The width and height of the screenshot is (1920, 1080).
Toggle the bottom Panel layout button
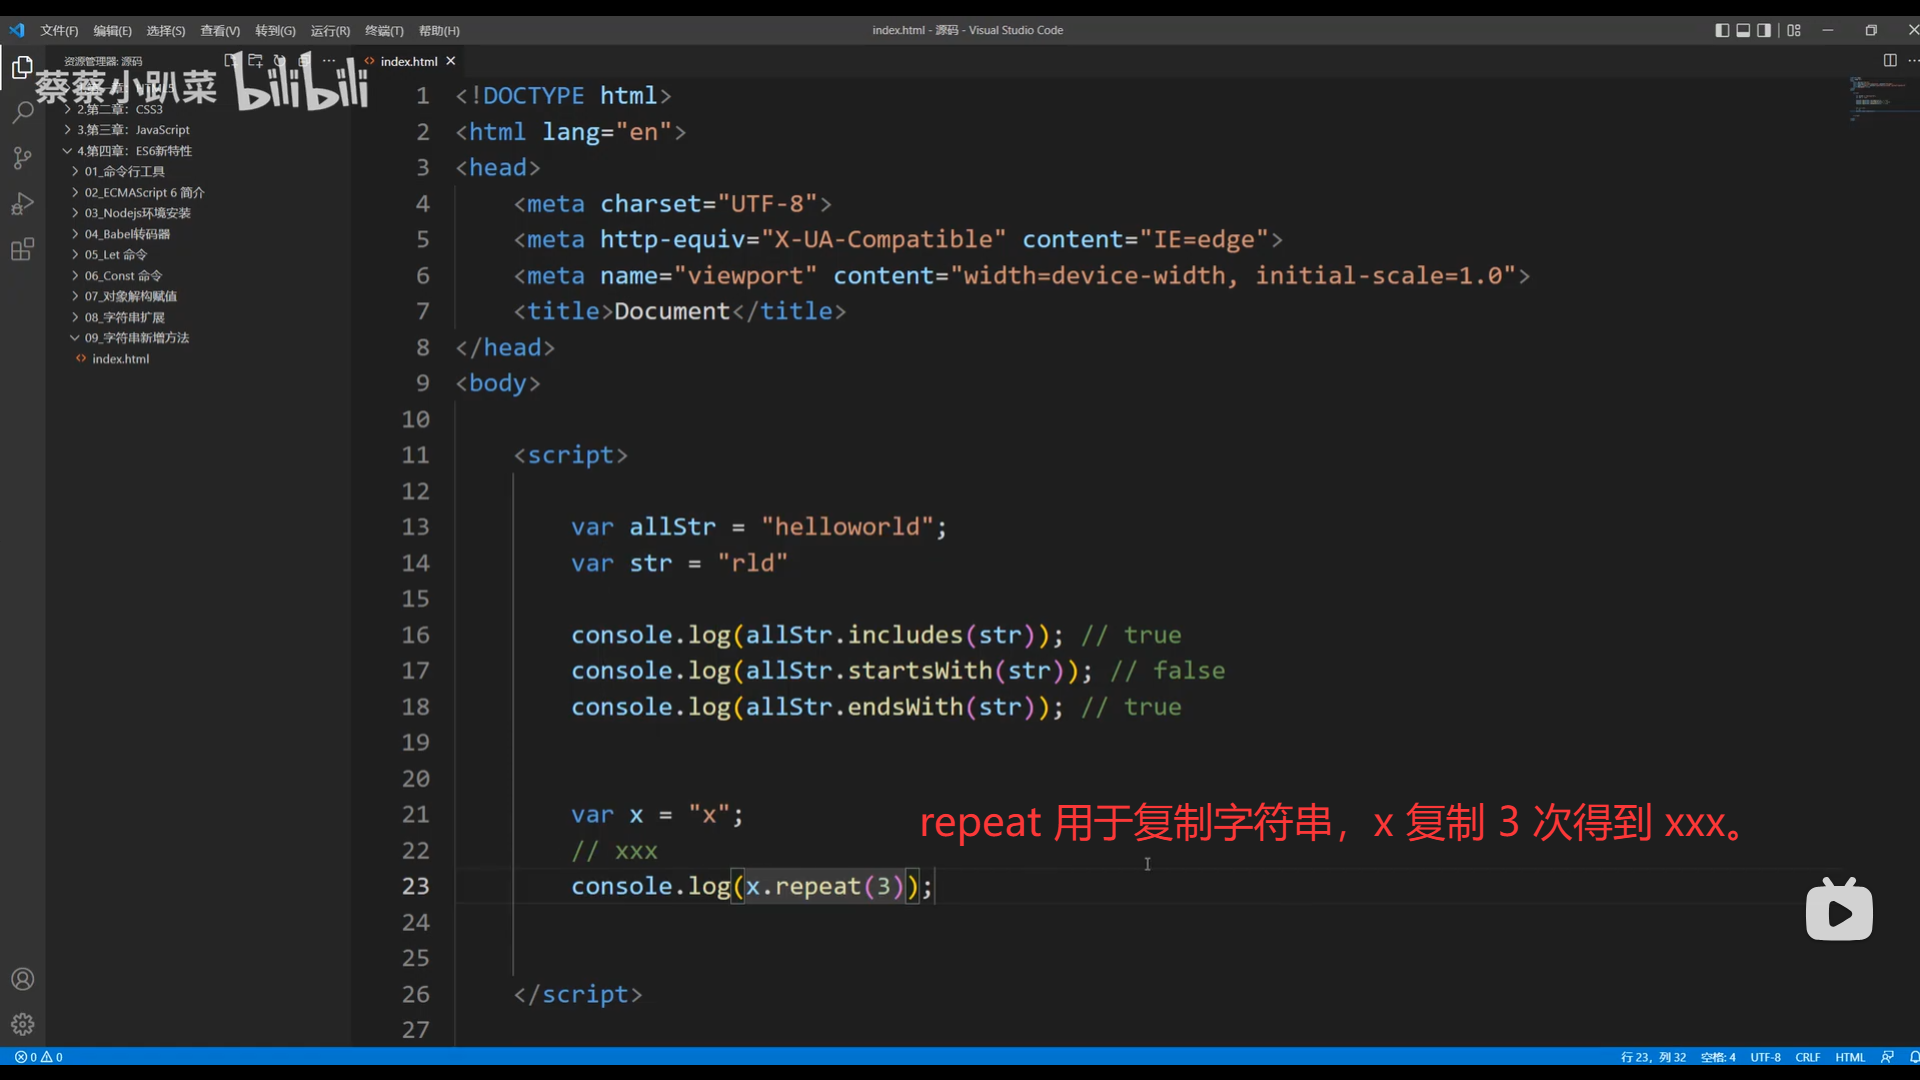click(1743, 30)
